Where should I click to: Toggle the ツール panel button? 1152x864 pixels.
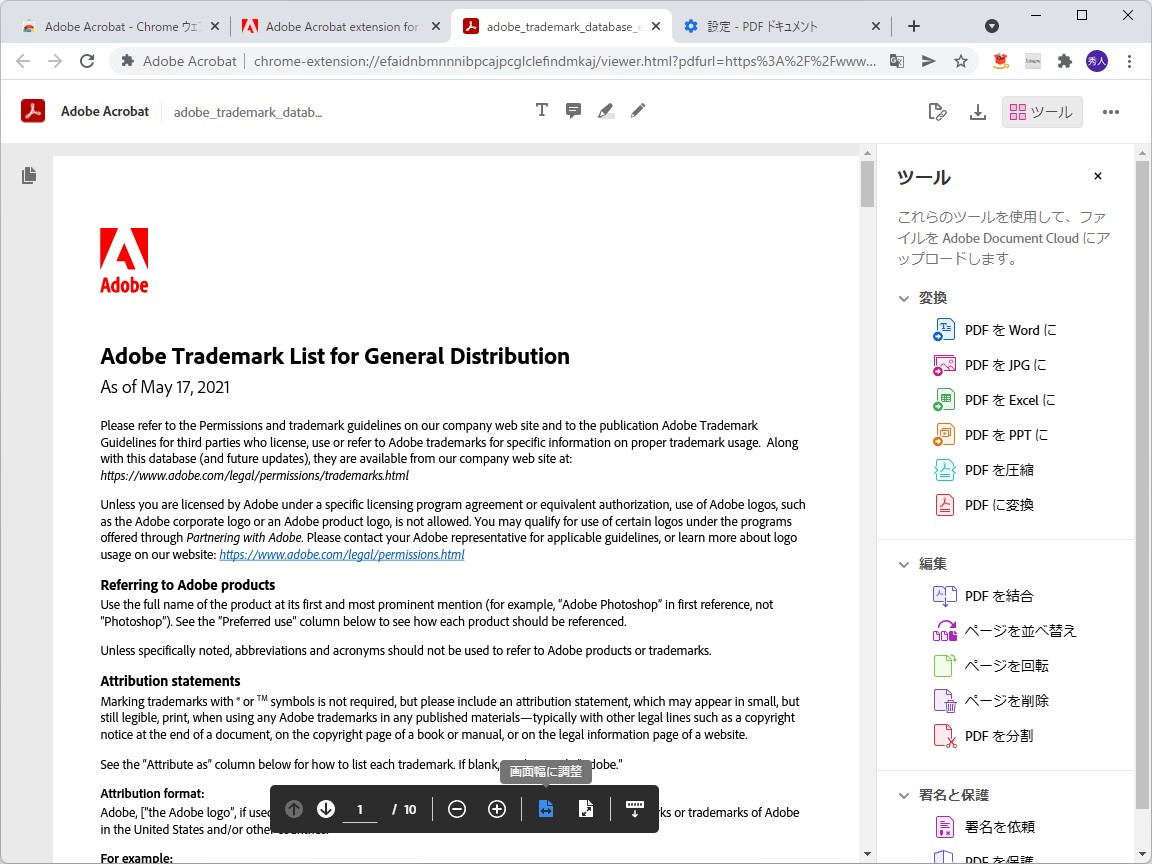click(x=1041, y=112)
